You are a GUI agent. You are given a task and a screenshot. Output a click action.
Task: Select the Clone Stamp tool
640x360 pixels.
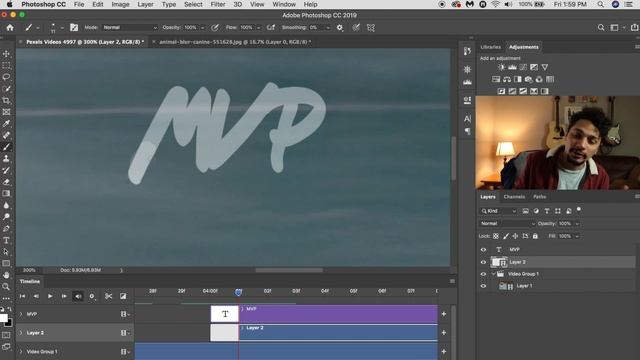(6, 158)
